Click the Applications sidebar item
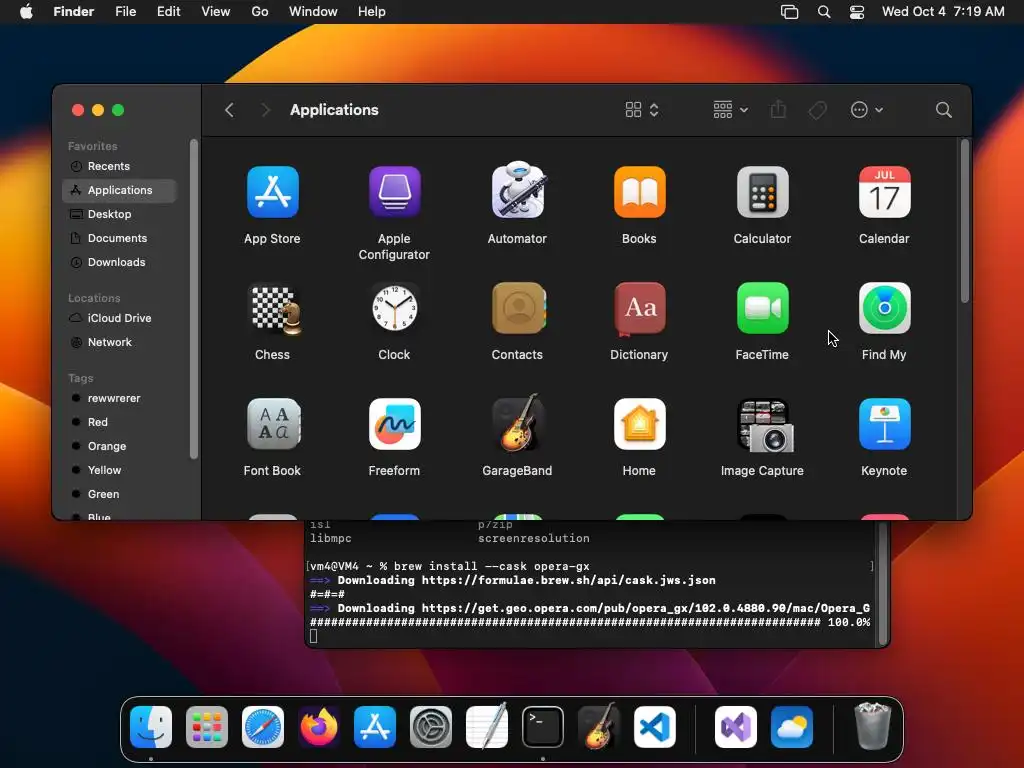Screen dimensions: 1024x768 120,190
